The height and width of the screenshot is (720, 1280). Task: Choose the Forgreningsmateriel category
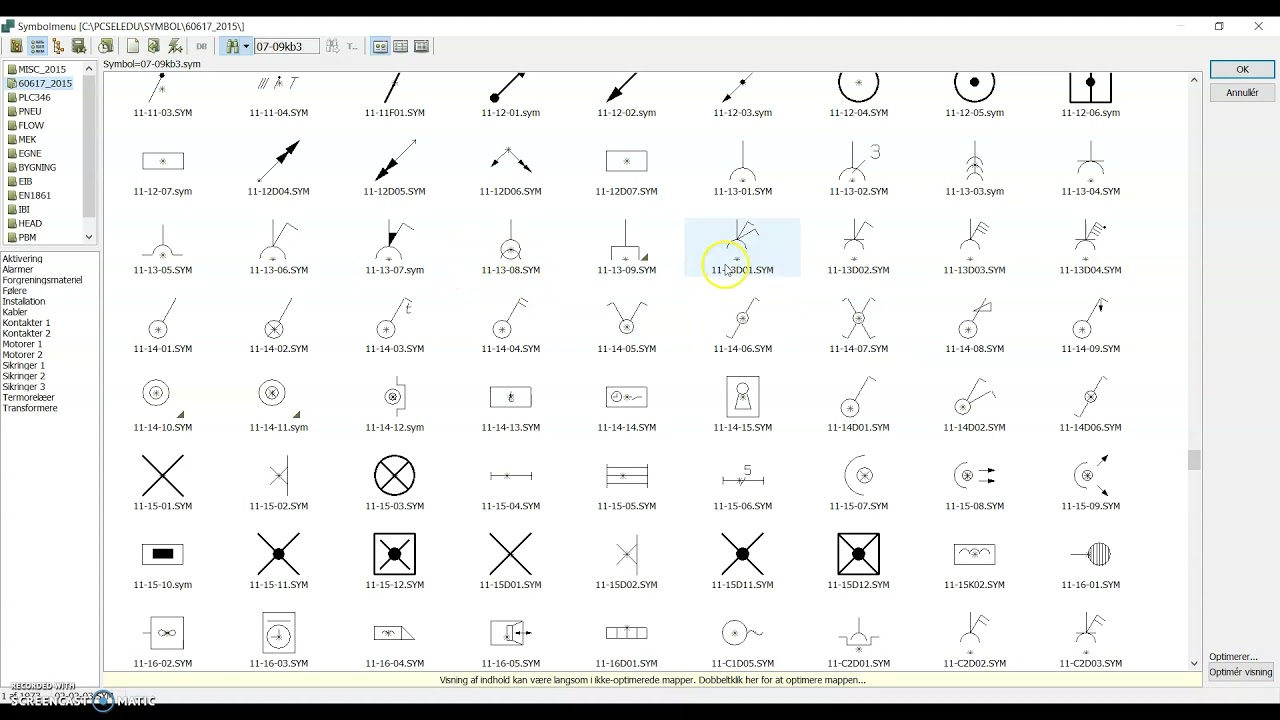pyautogui.click(x=42, y=280)
